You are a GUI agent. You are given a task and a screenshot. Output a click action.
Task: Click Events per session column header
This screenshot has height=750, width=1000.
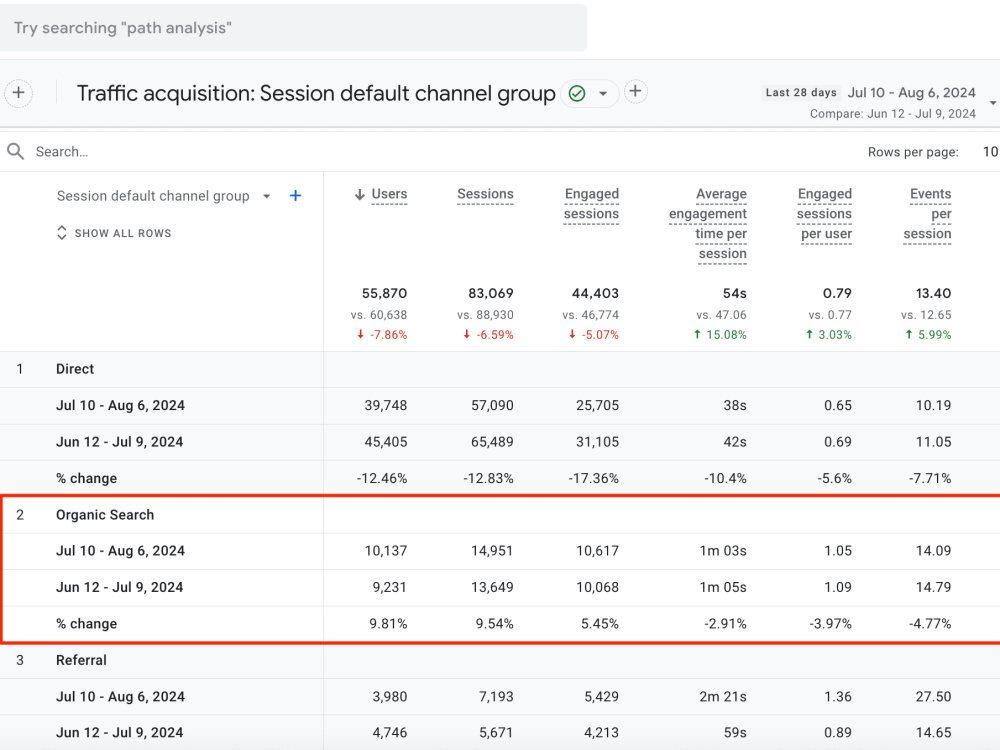coord(927,214)
